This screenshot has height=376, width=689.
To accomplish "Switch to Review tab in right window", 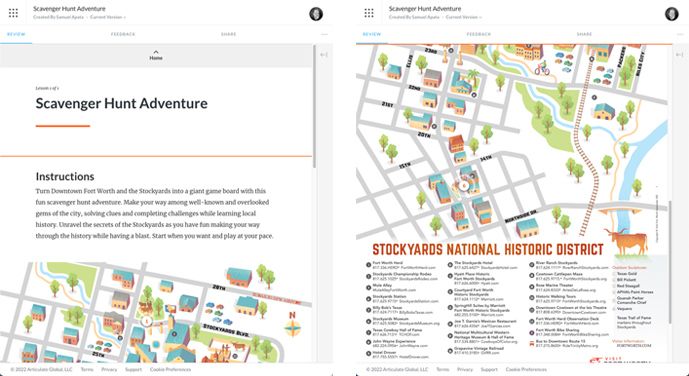I will (x=372, y=34).
